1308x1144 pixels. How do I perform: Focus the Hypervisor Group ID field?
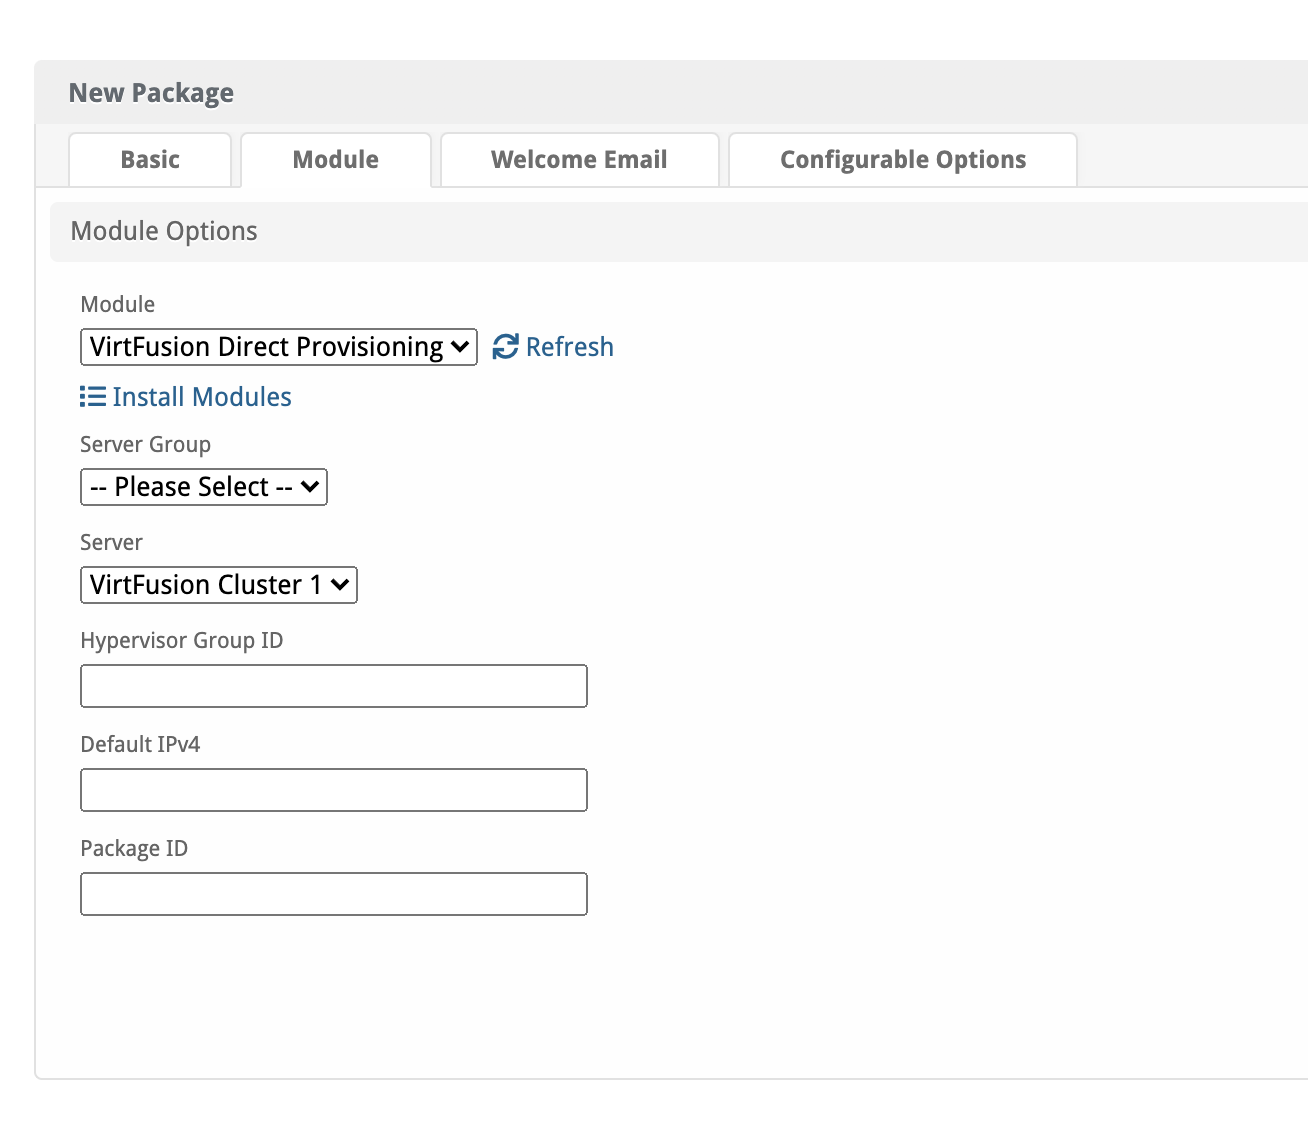[x=334, y=686]
